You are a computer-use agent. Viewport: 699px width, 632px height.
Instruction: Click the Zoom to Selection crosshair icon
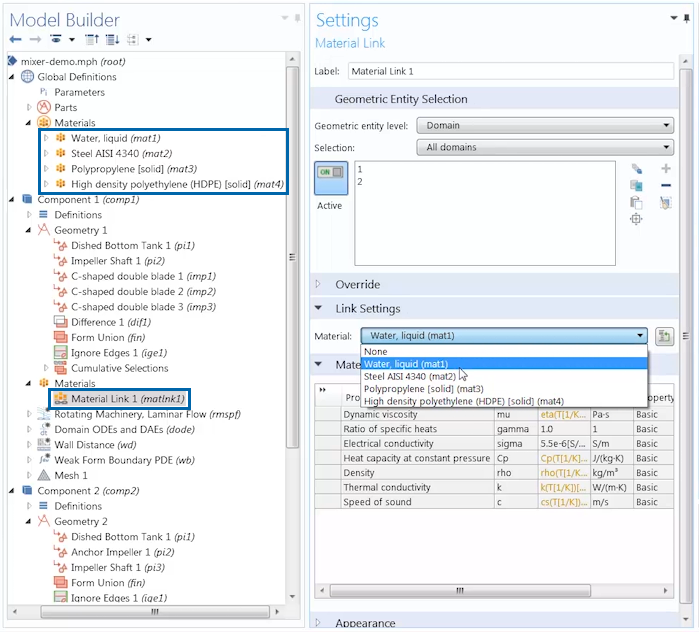[x=636, y=219]
